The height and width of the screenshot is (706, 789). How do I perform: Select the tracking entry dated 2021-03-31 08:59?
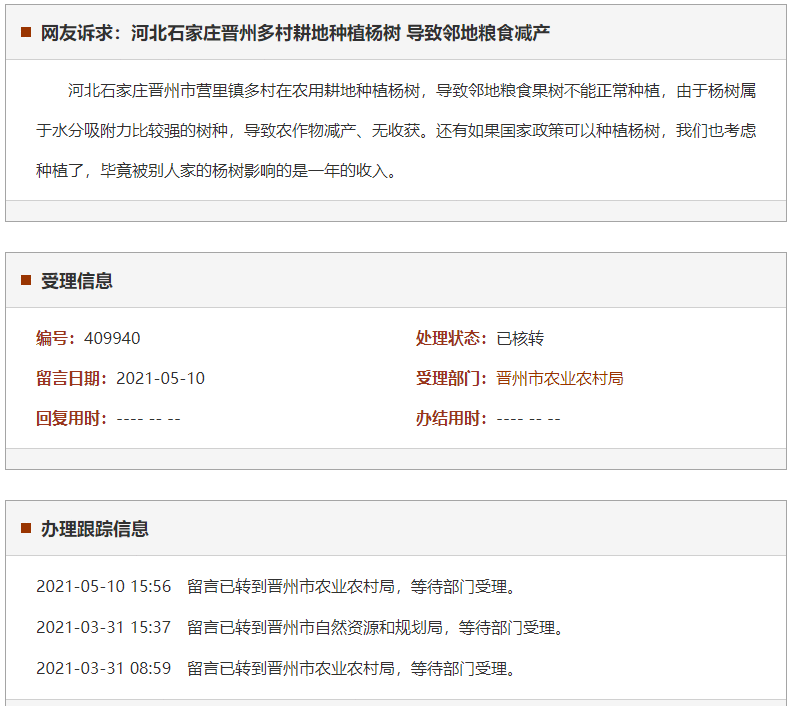pyautogui.click(x=276, y=668)
